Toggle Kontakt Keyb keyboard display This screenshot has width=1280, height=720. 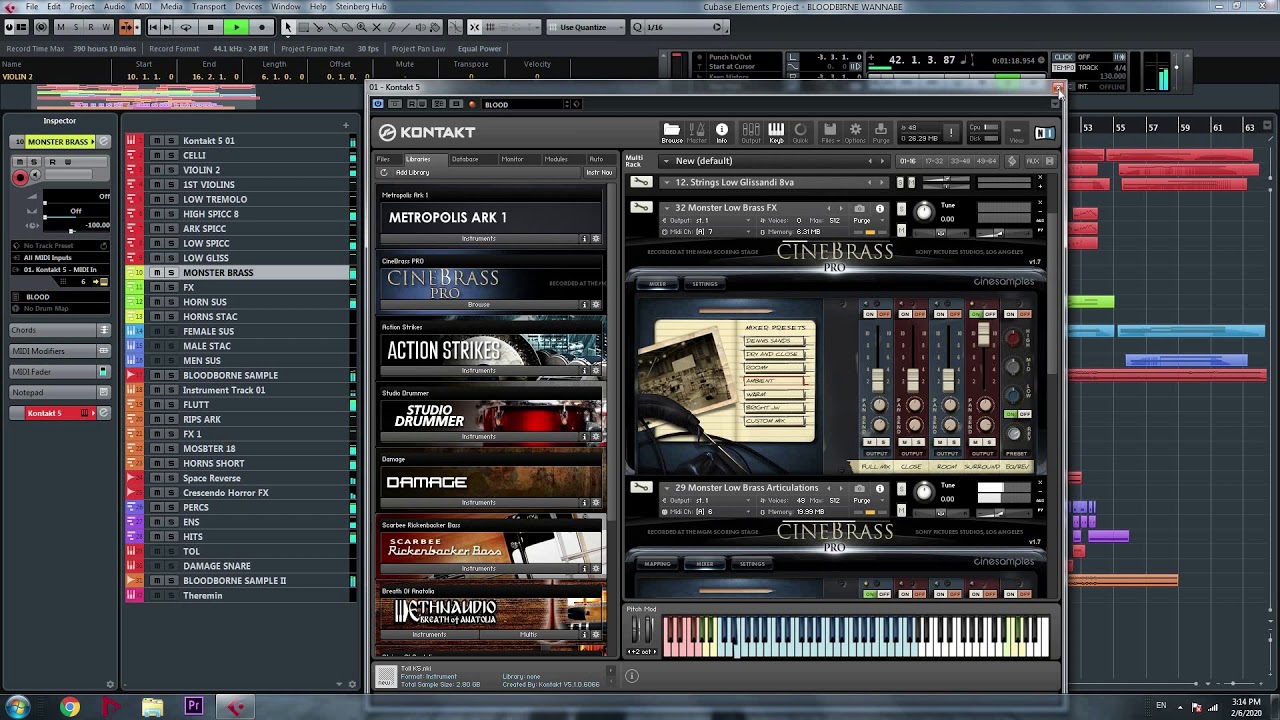[x=776, y=132]
